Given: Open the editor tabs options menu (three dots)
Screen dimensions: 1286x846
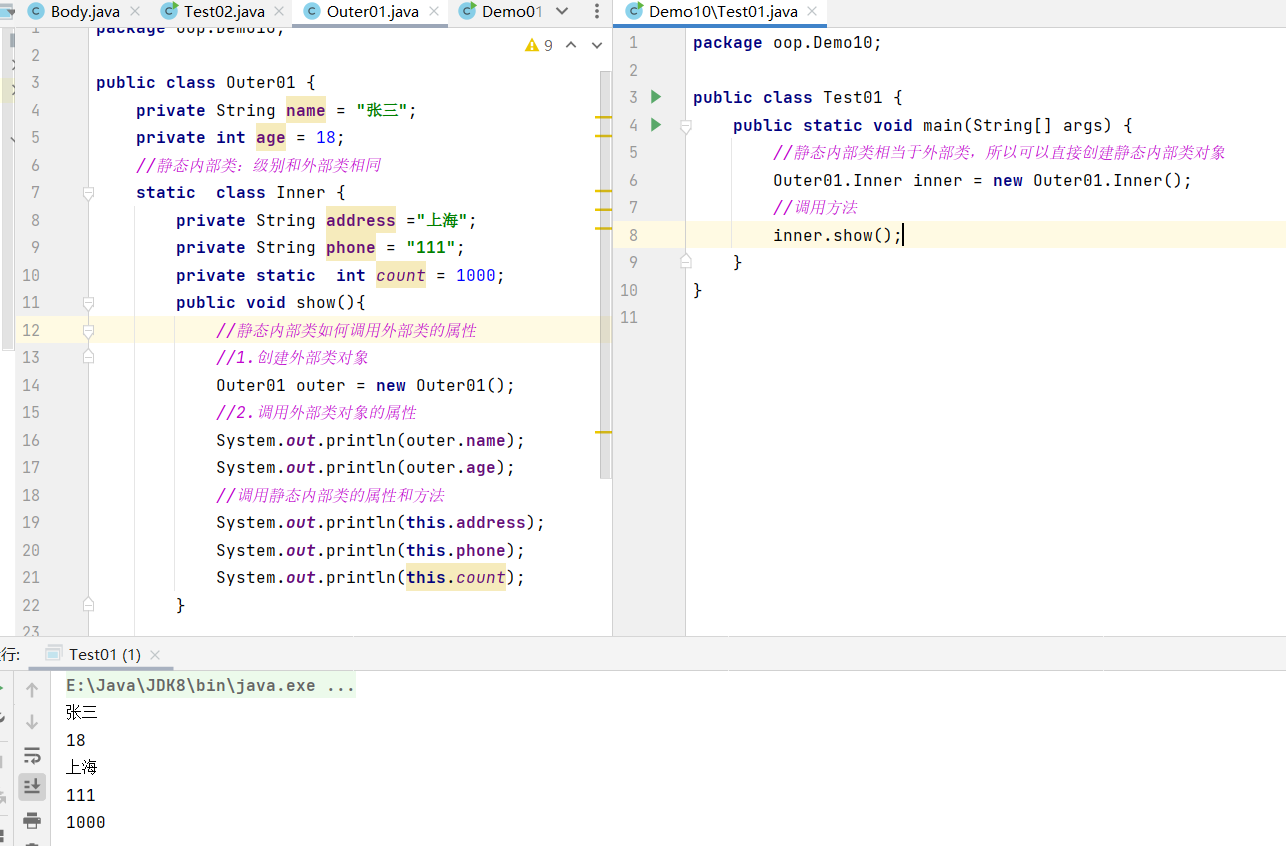Looking at the screenshot, I should tap(596, 12).
